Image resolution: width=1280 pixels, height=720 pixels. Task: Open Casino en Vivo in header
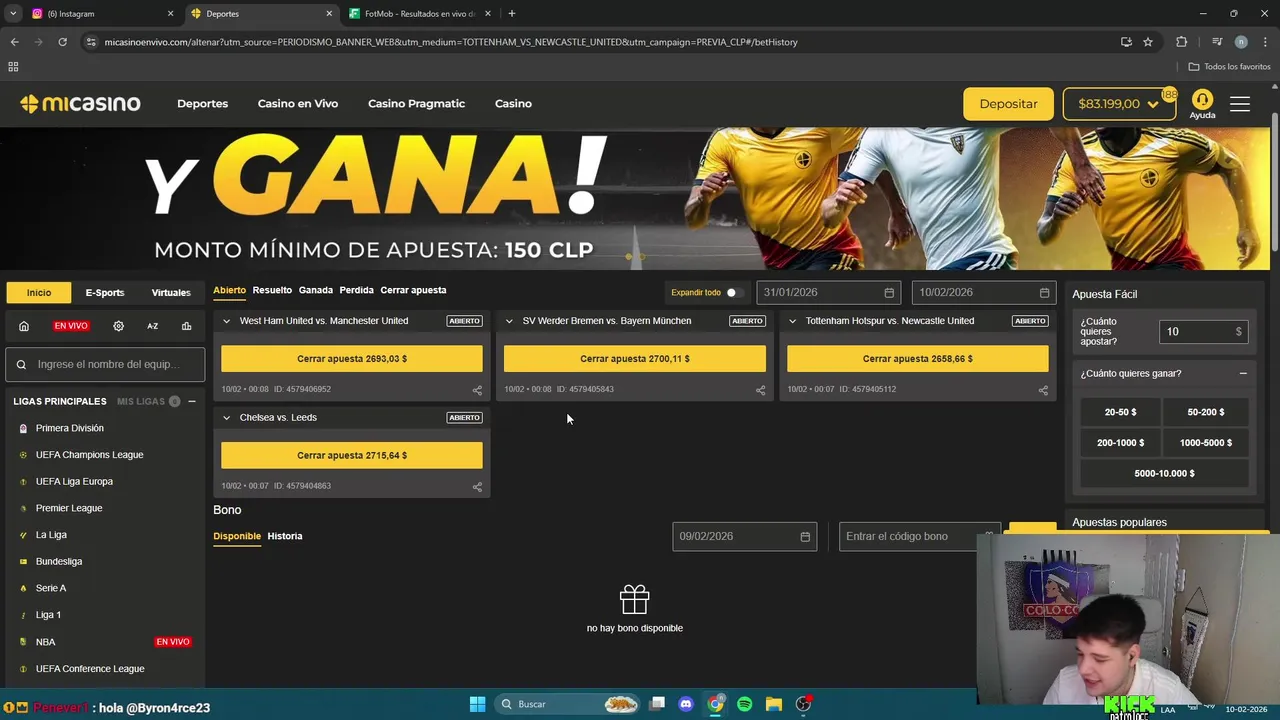(298, 104)
